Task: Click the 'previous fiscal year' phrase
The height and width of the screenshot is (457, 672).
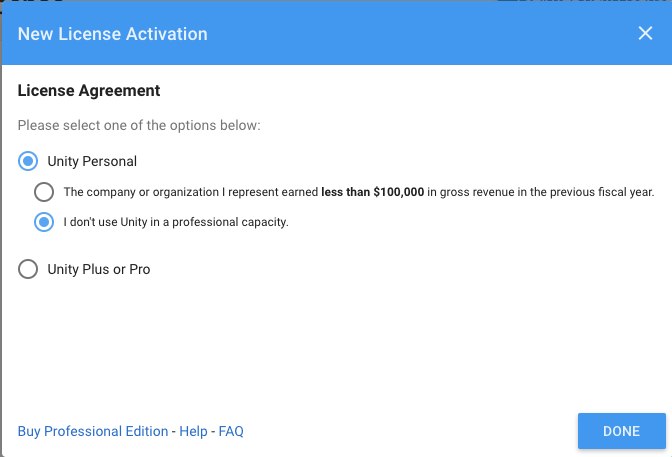Action: pyautogui.click(x=602, y=192)
